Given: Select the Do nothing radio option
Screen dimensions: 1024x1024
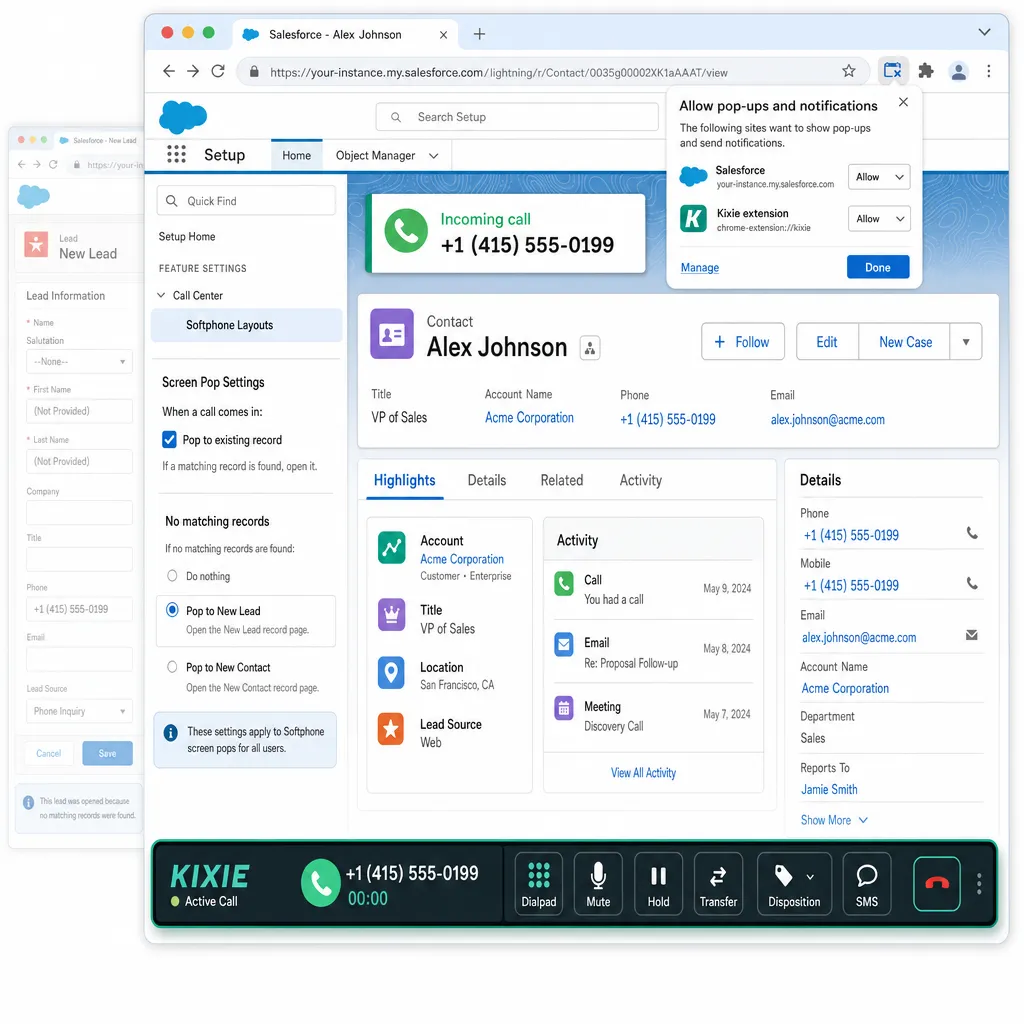Looking at the screenshot, I should coord(172,575).
